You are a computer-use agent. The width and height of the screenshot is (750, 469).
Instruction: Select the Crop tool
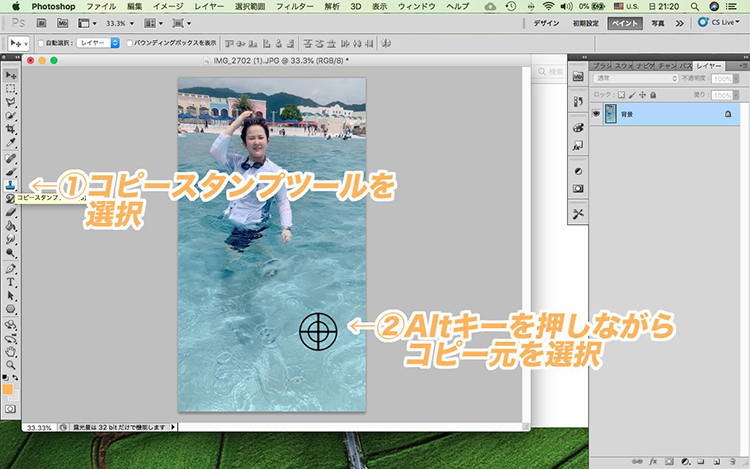(x=11, y=129)
